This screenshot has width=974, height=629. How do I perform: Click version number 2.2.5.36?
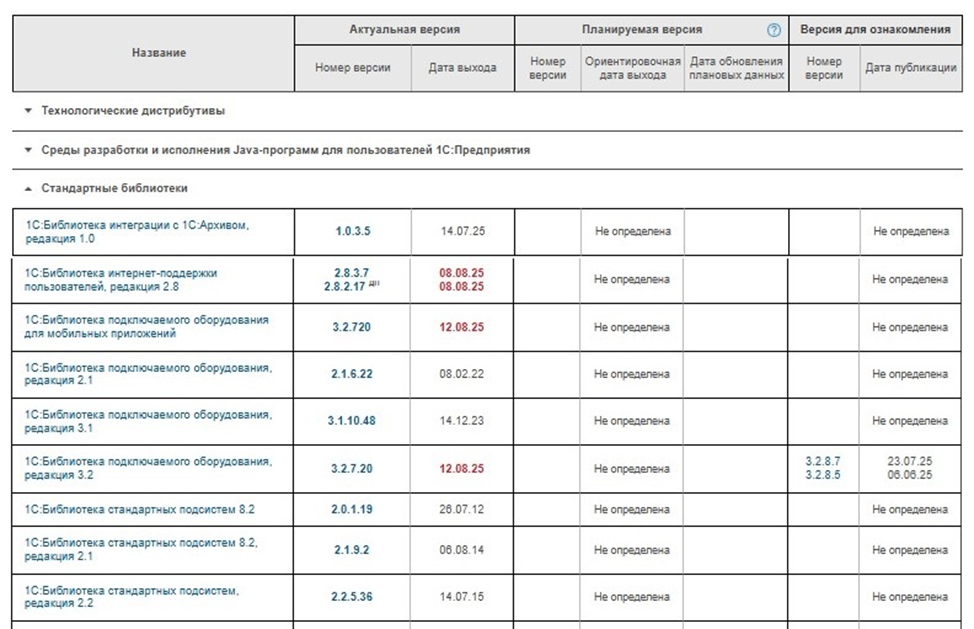coord(352,597)
